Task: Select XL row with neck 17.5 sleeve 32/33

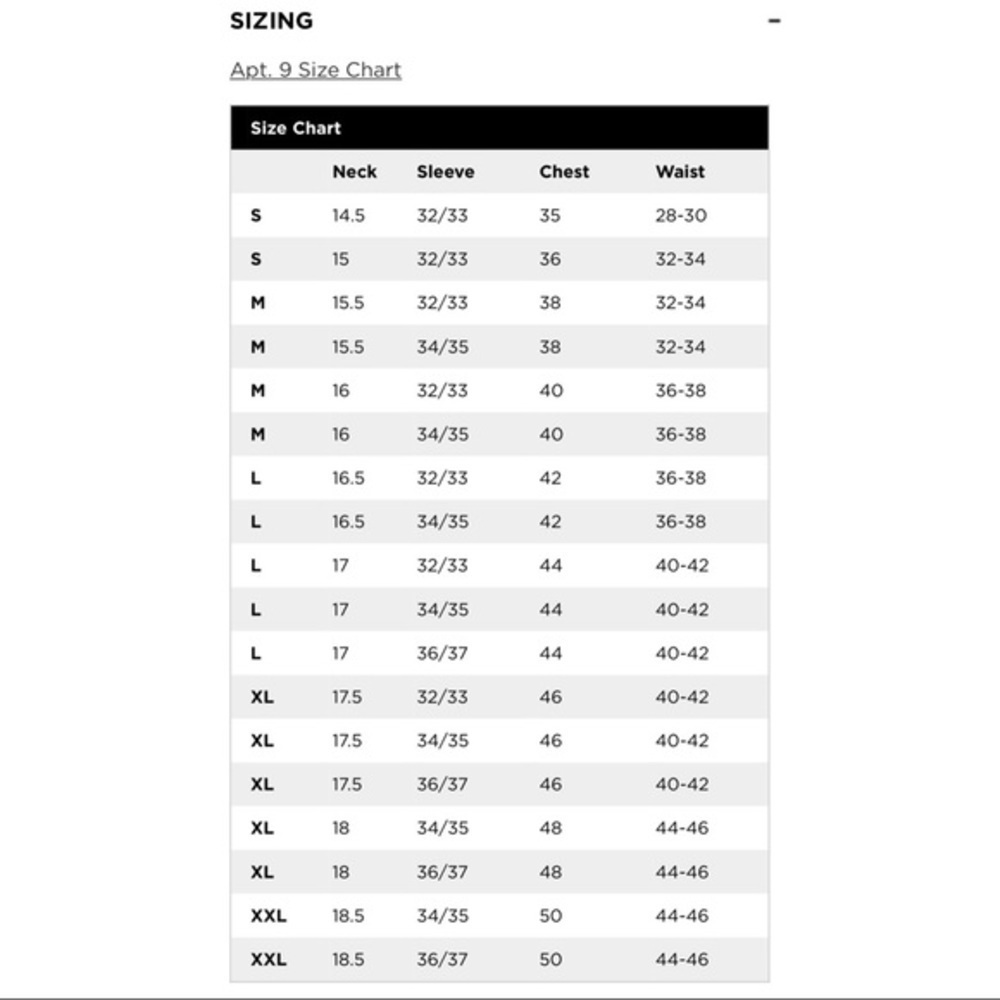Action: [x=499, y=697]
